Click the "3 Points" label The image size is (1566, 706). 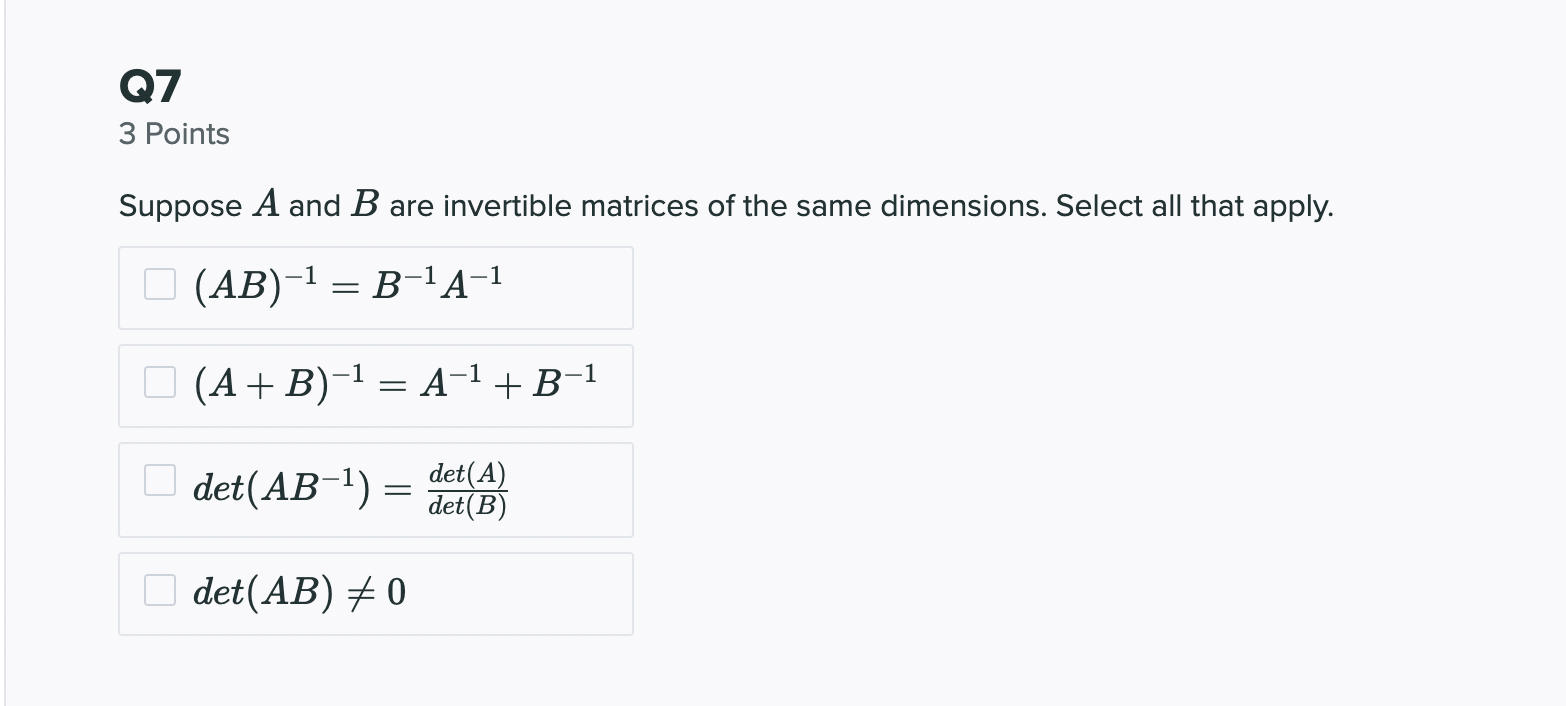point(174,134)
